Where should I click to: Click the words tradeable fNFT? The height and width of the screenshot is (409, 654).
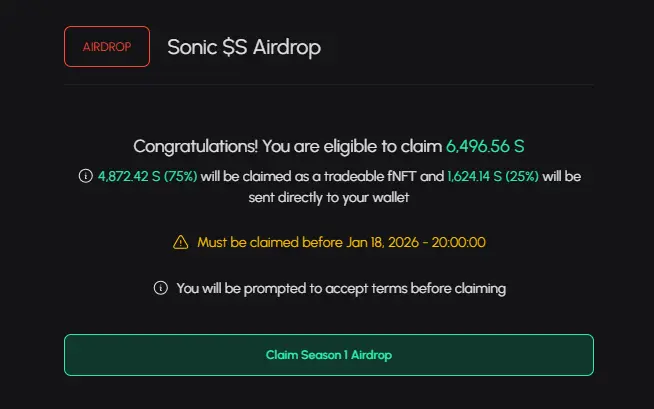pos(370,176)
